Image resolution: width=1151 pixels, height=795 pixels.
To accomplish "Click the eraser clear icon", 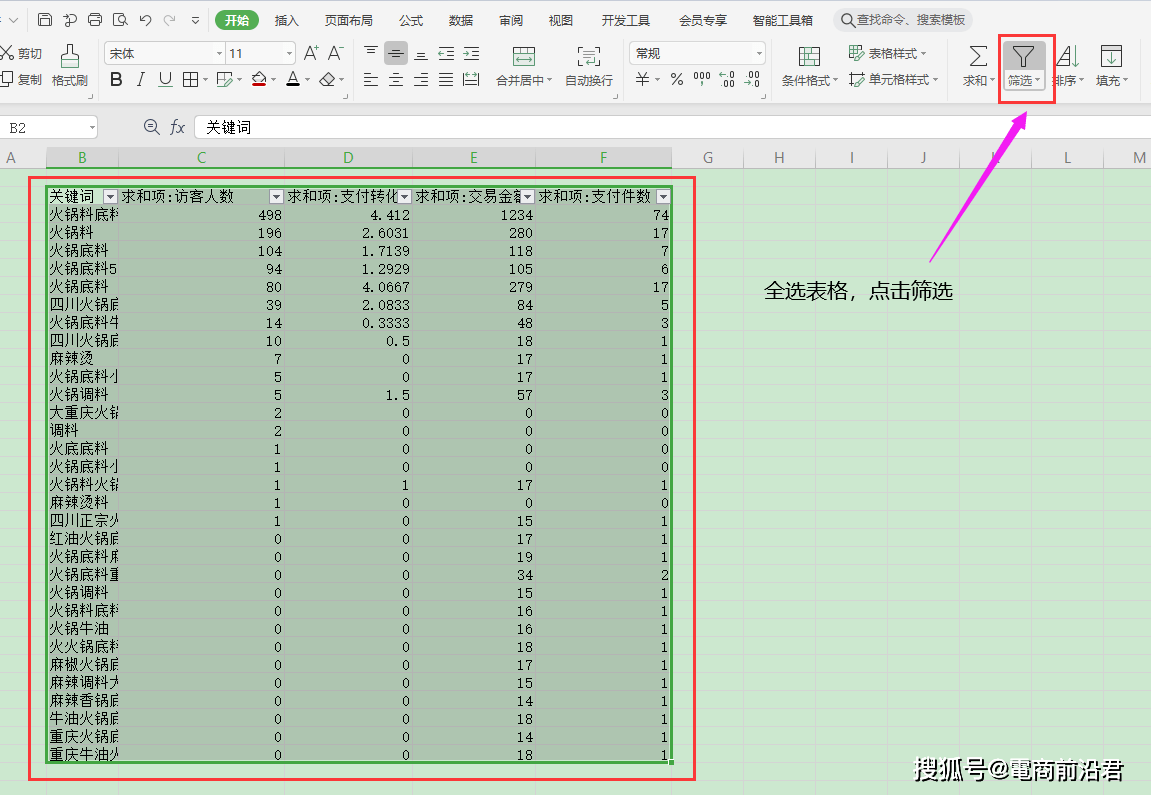I will (x=327, y=79).
